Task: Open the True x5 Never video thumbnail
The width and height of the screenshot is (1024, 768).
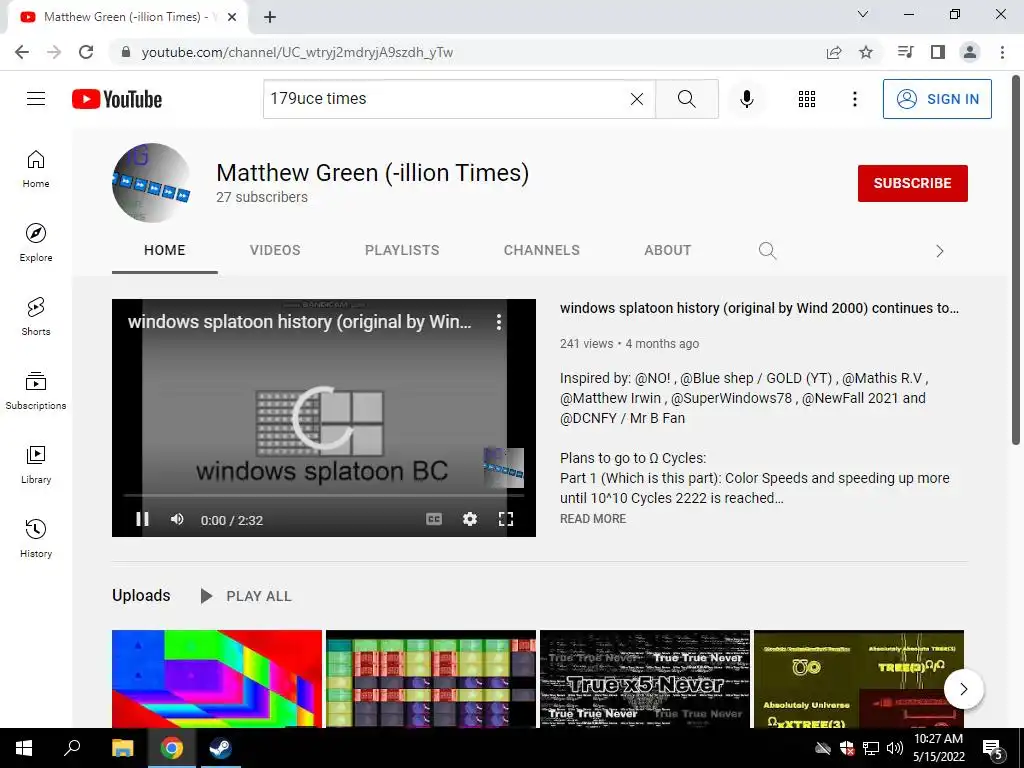Action: [x=645, y=679]
